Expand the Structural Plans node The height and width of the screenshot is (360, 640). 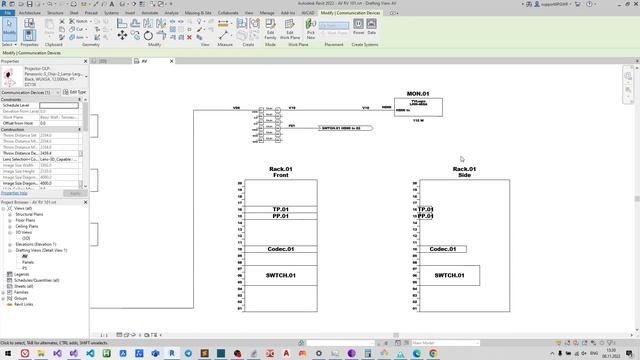pyautogui.click(x=10, y=214)
